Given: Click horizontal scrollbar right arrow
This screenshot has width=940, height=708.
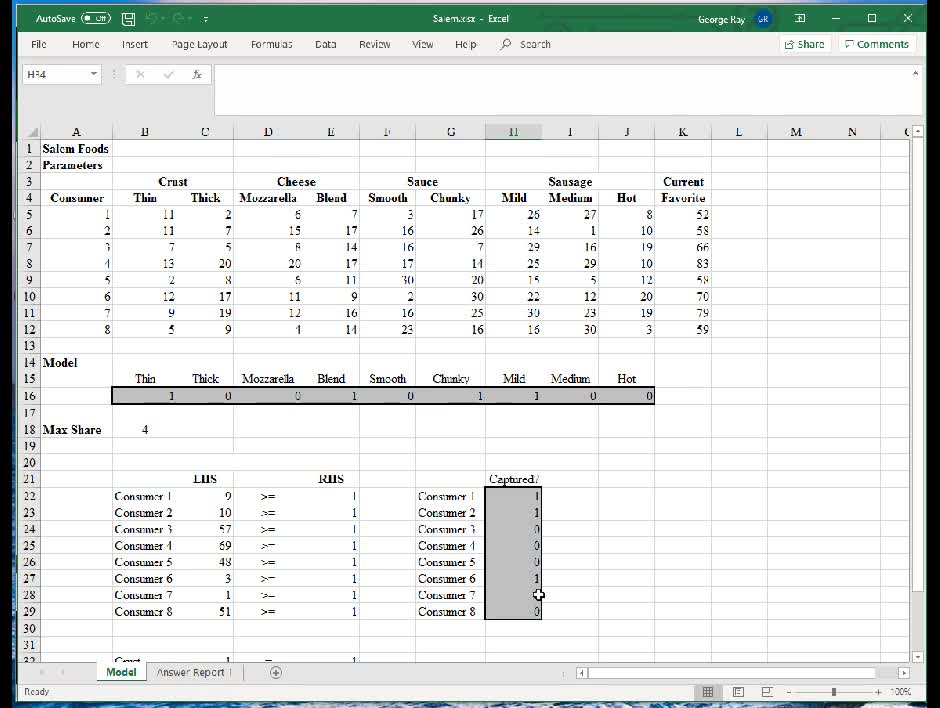Looking at the screenshot, I should click(x=904, y=673).
